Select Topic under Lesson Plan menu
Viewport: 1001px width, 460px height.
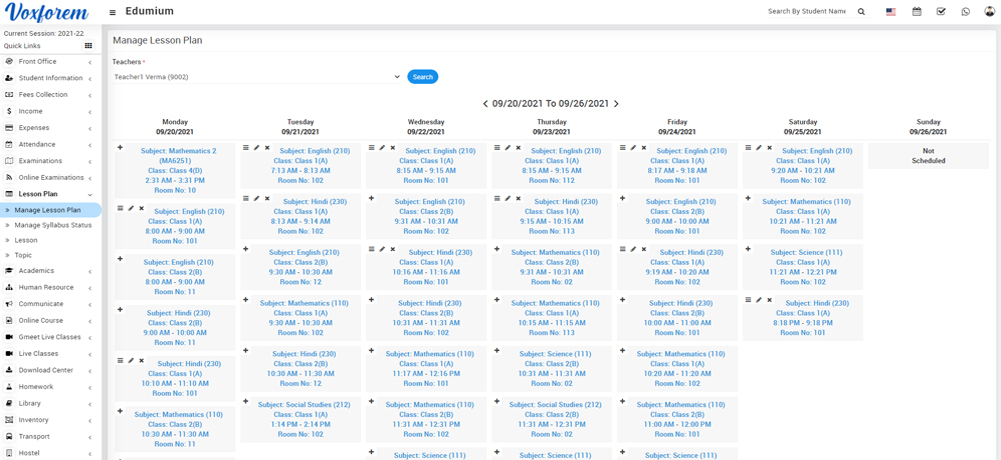[23, 255]
